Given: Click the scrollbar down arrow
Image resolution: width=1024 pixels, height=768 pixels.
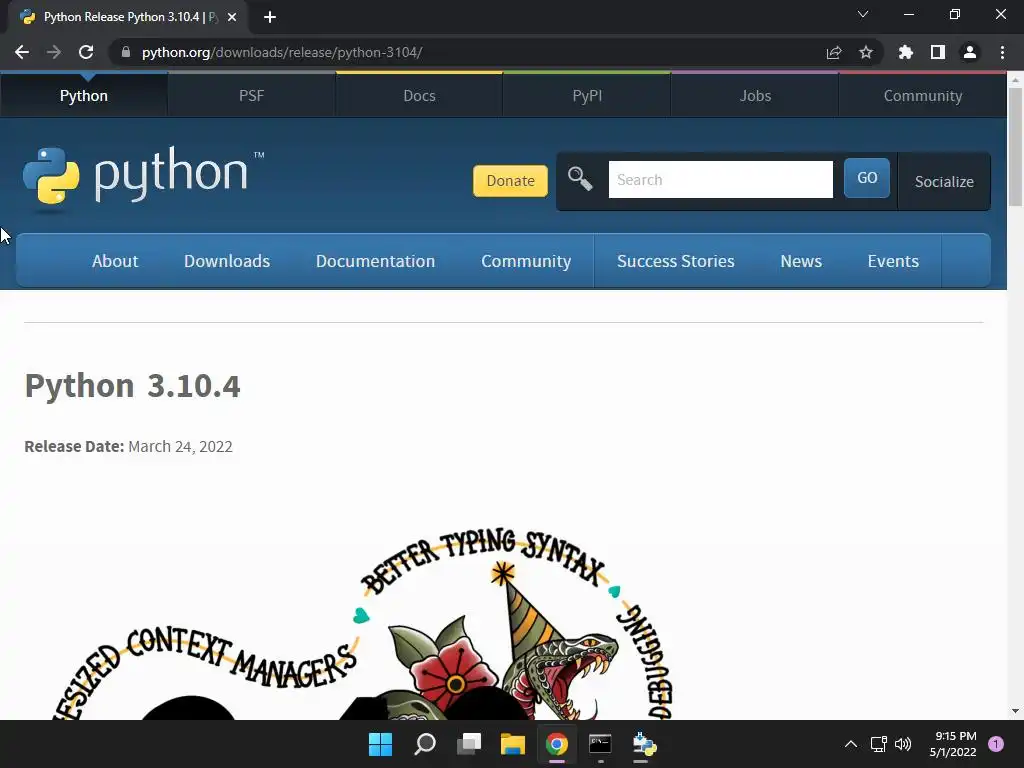Looking at the screenshot, I should [x=1015, y=711].
